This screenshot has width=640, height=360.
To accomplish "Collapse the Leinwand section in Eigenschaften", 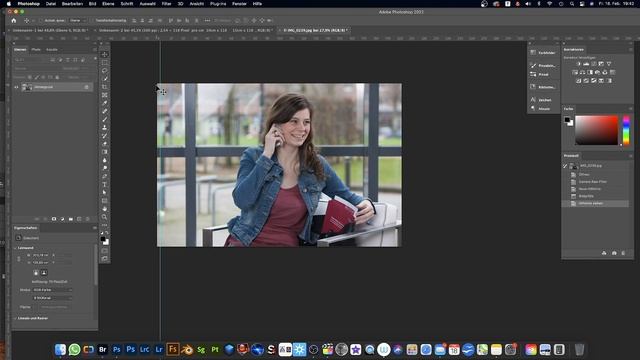I will pyautogui.click(x=16, y=248).
